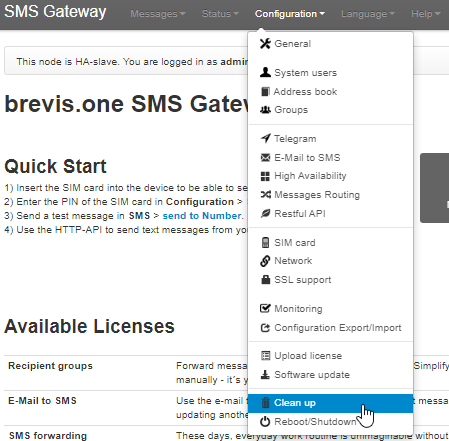Click the bold Configuration word in step 2
Viewport: 449px width, 441px height.
(x=200, y=202)
